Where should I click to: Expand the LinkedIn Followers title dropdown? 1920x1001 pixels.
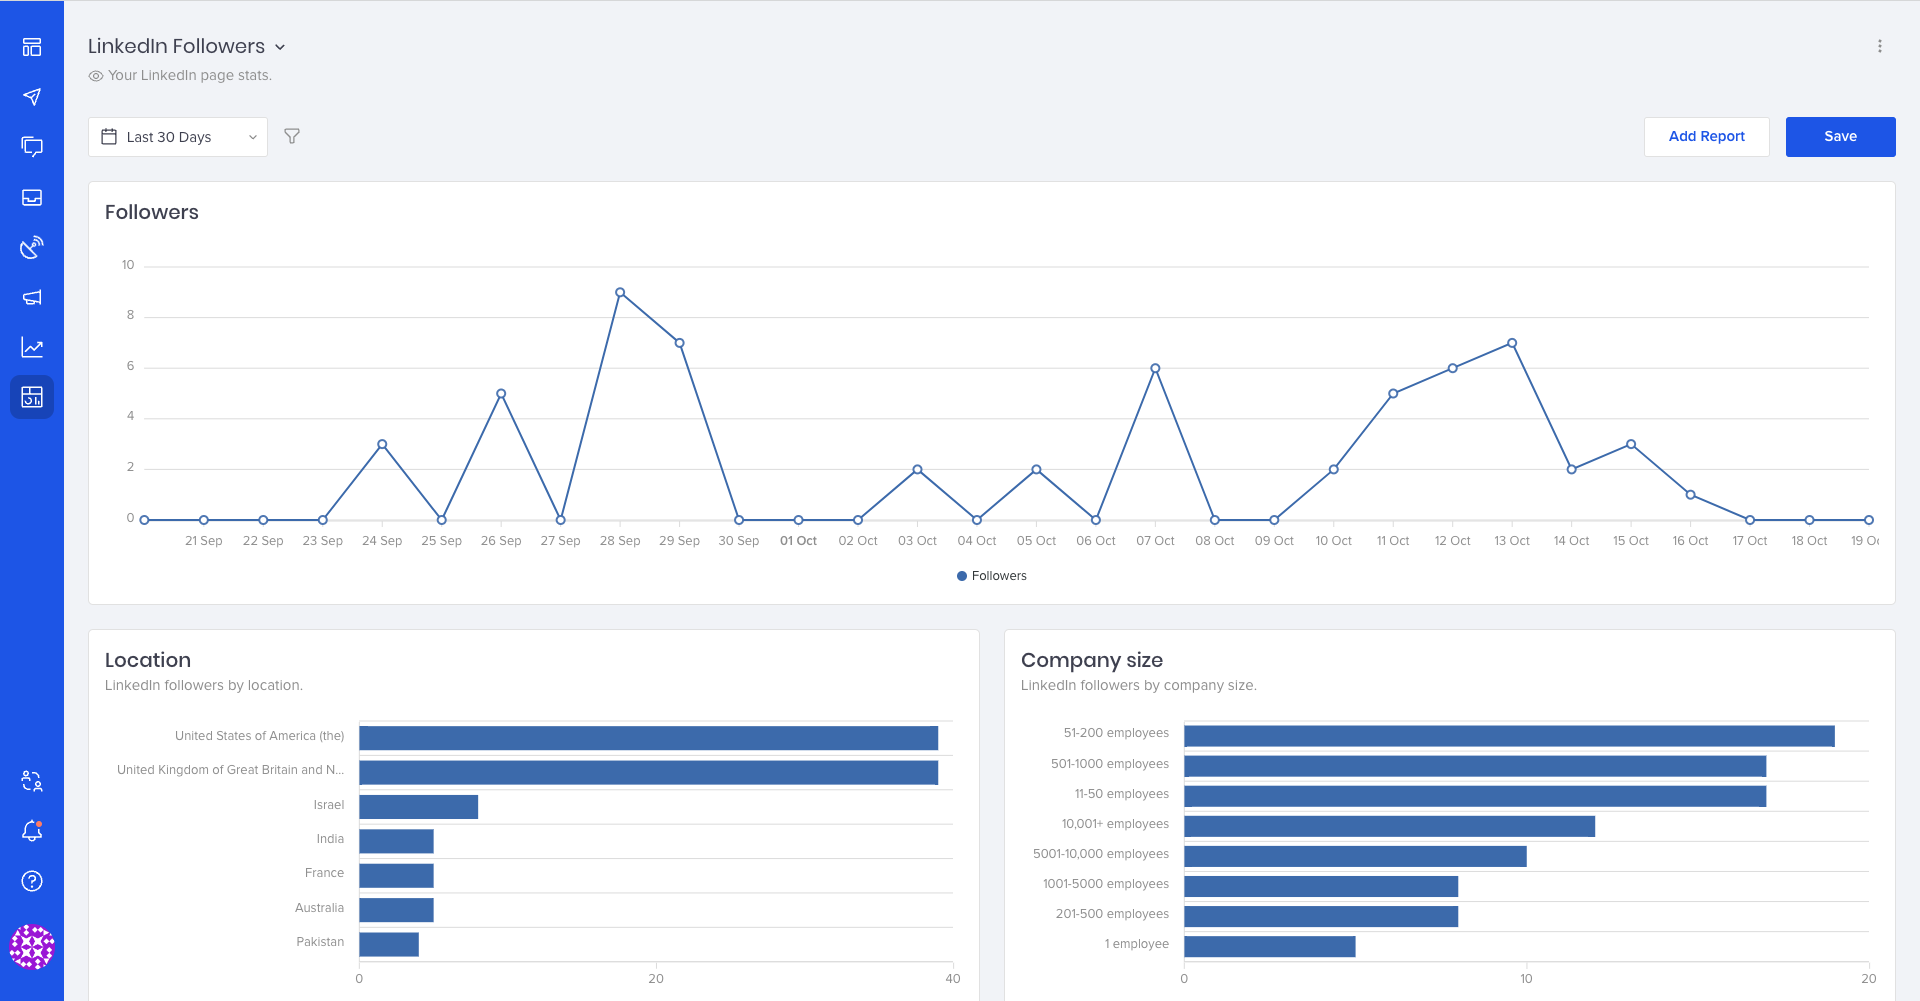tap(280, 46)
